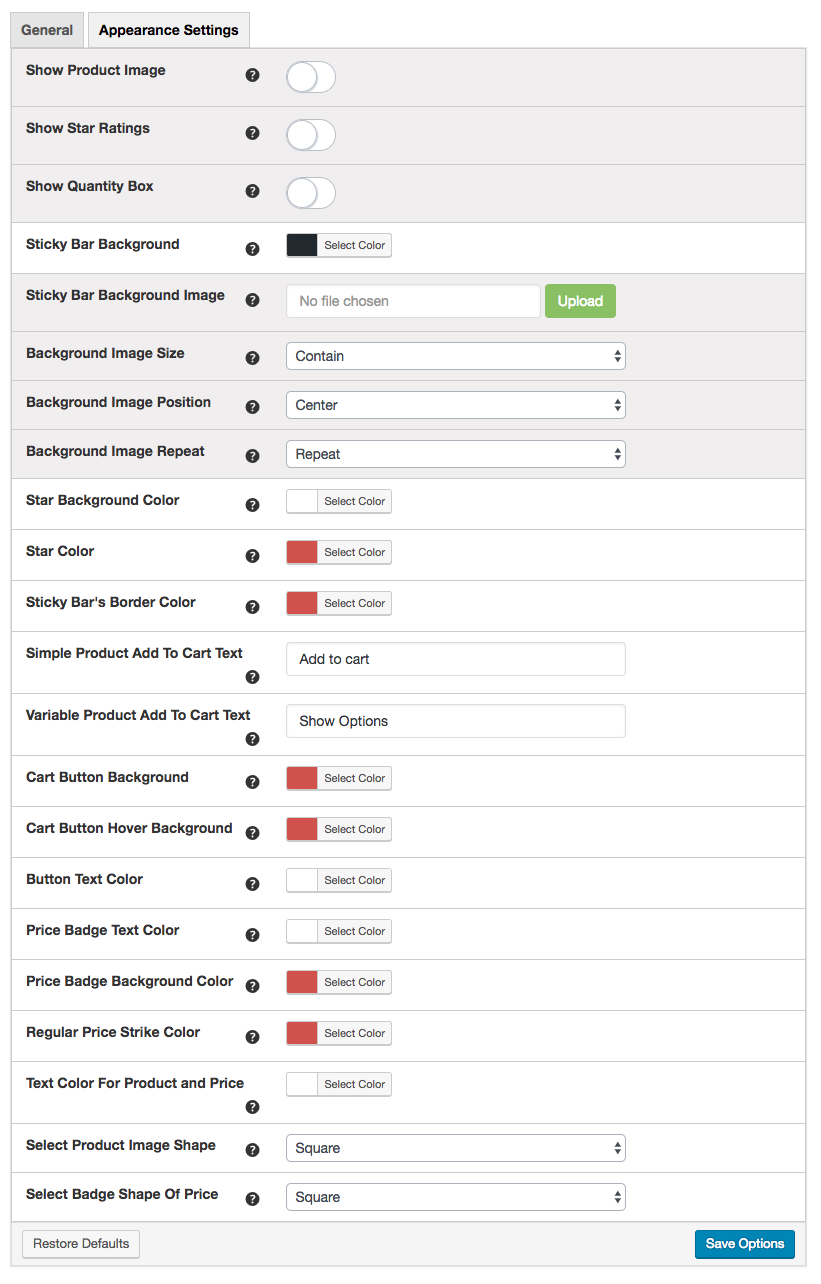Click help icon for Cart Button Background
Viewport: 821px width, 1284px height.
click(252, 782)
